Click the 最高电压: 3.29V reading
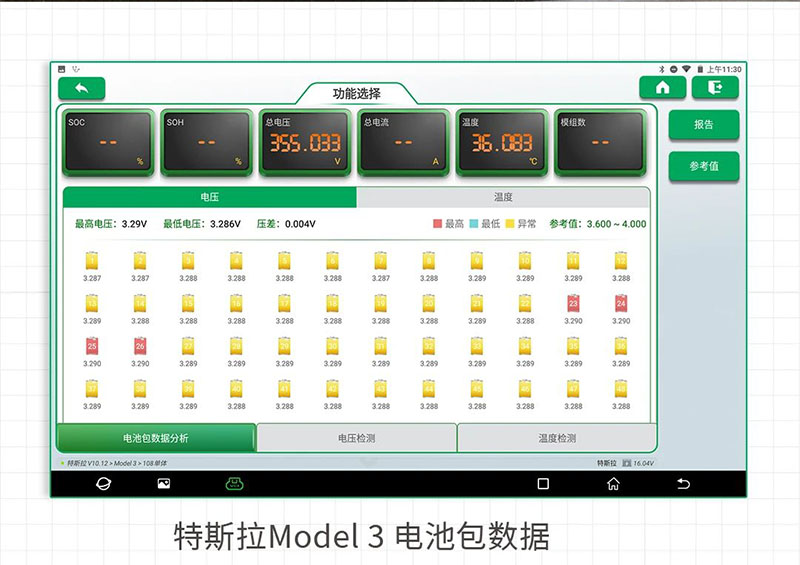This screenshot has height=565, width=800. [x=111, y=224]
